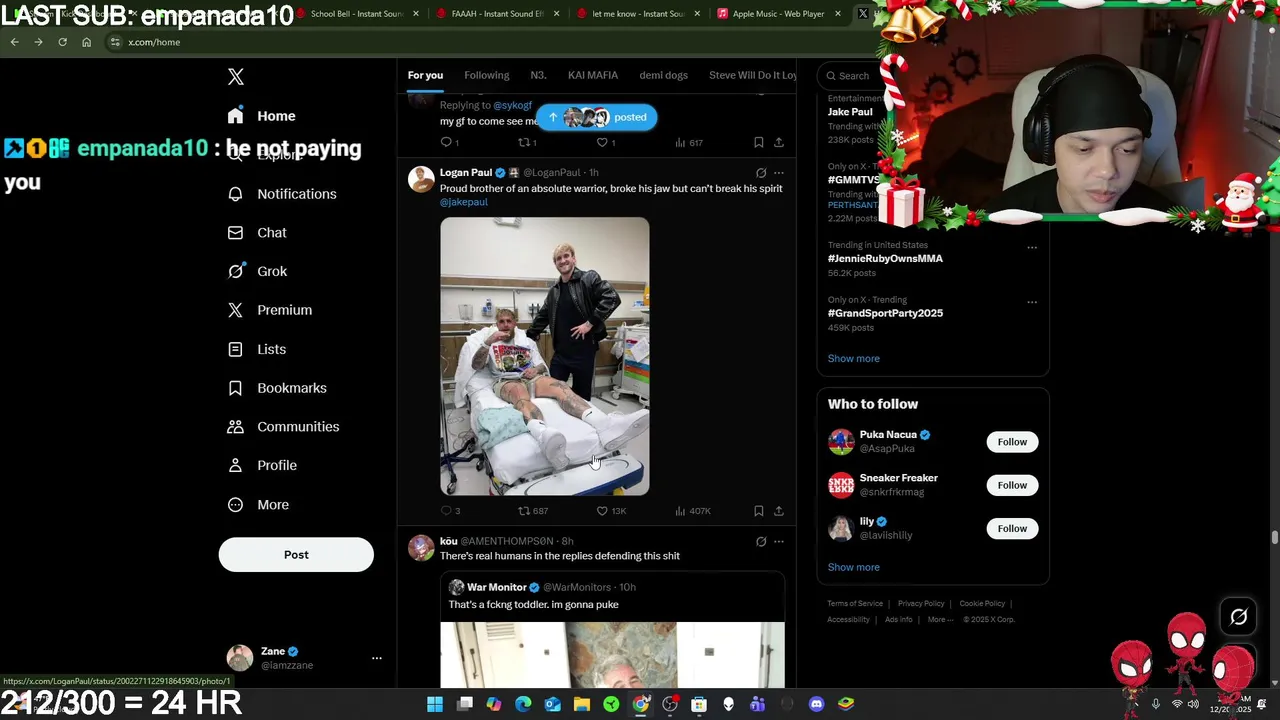Screen dimensions: 1280x720
Task: Go back in the browser
Action: pyautogui.click(x=14, y=42)
